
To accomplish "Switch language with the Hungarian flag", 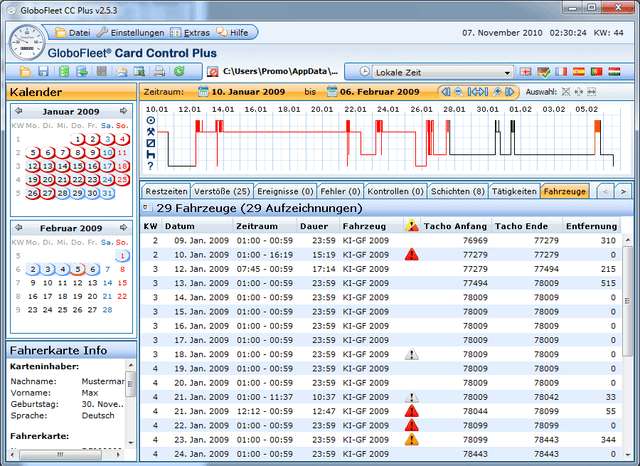I will point(614,72).
